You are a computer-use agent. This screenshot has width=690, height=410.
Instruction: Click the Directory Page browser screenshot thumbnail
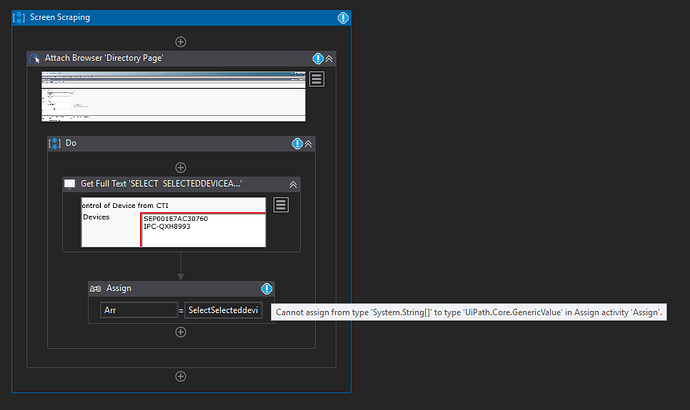click(x=173, y=96)
